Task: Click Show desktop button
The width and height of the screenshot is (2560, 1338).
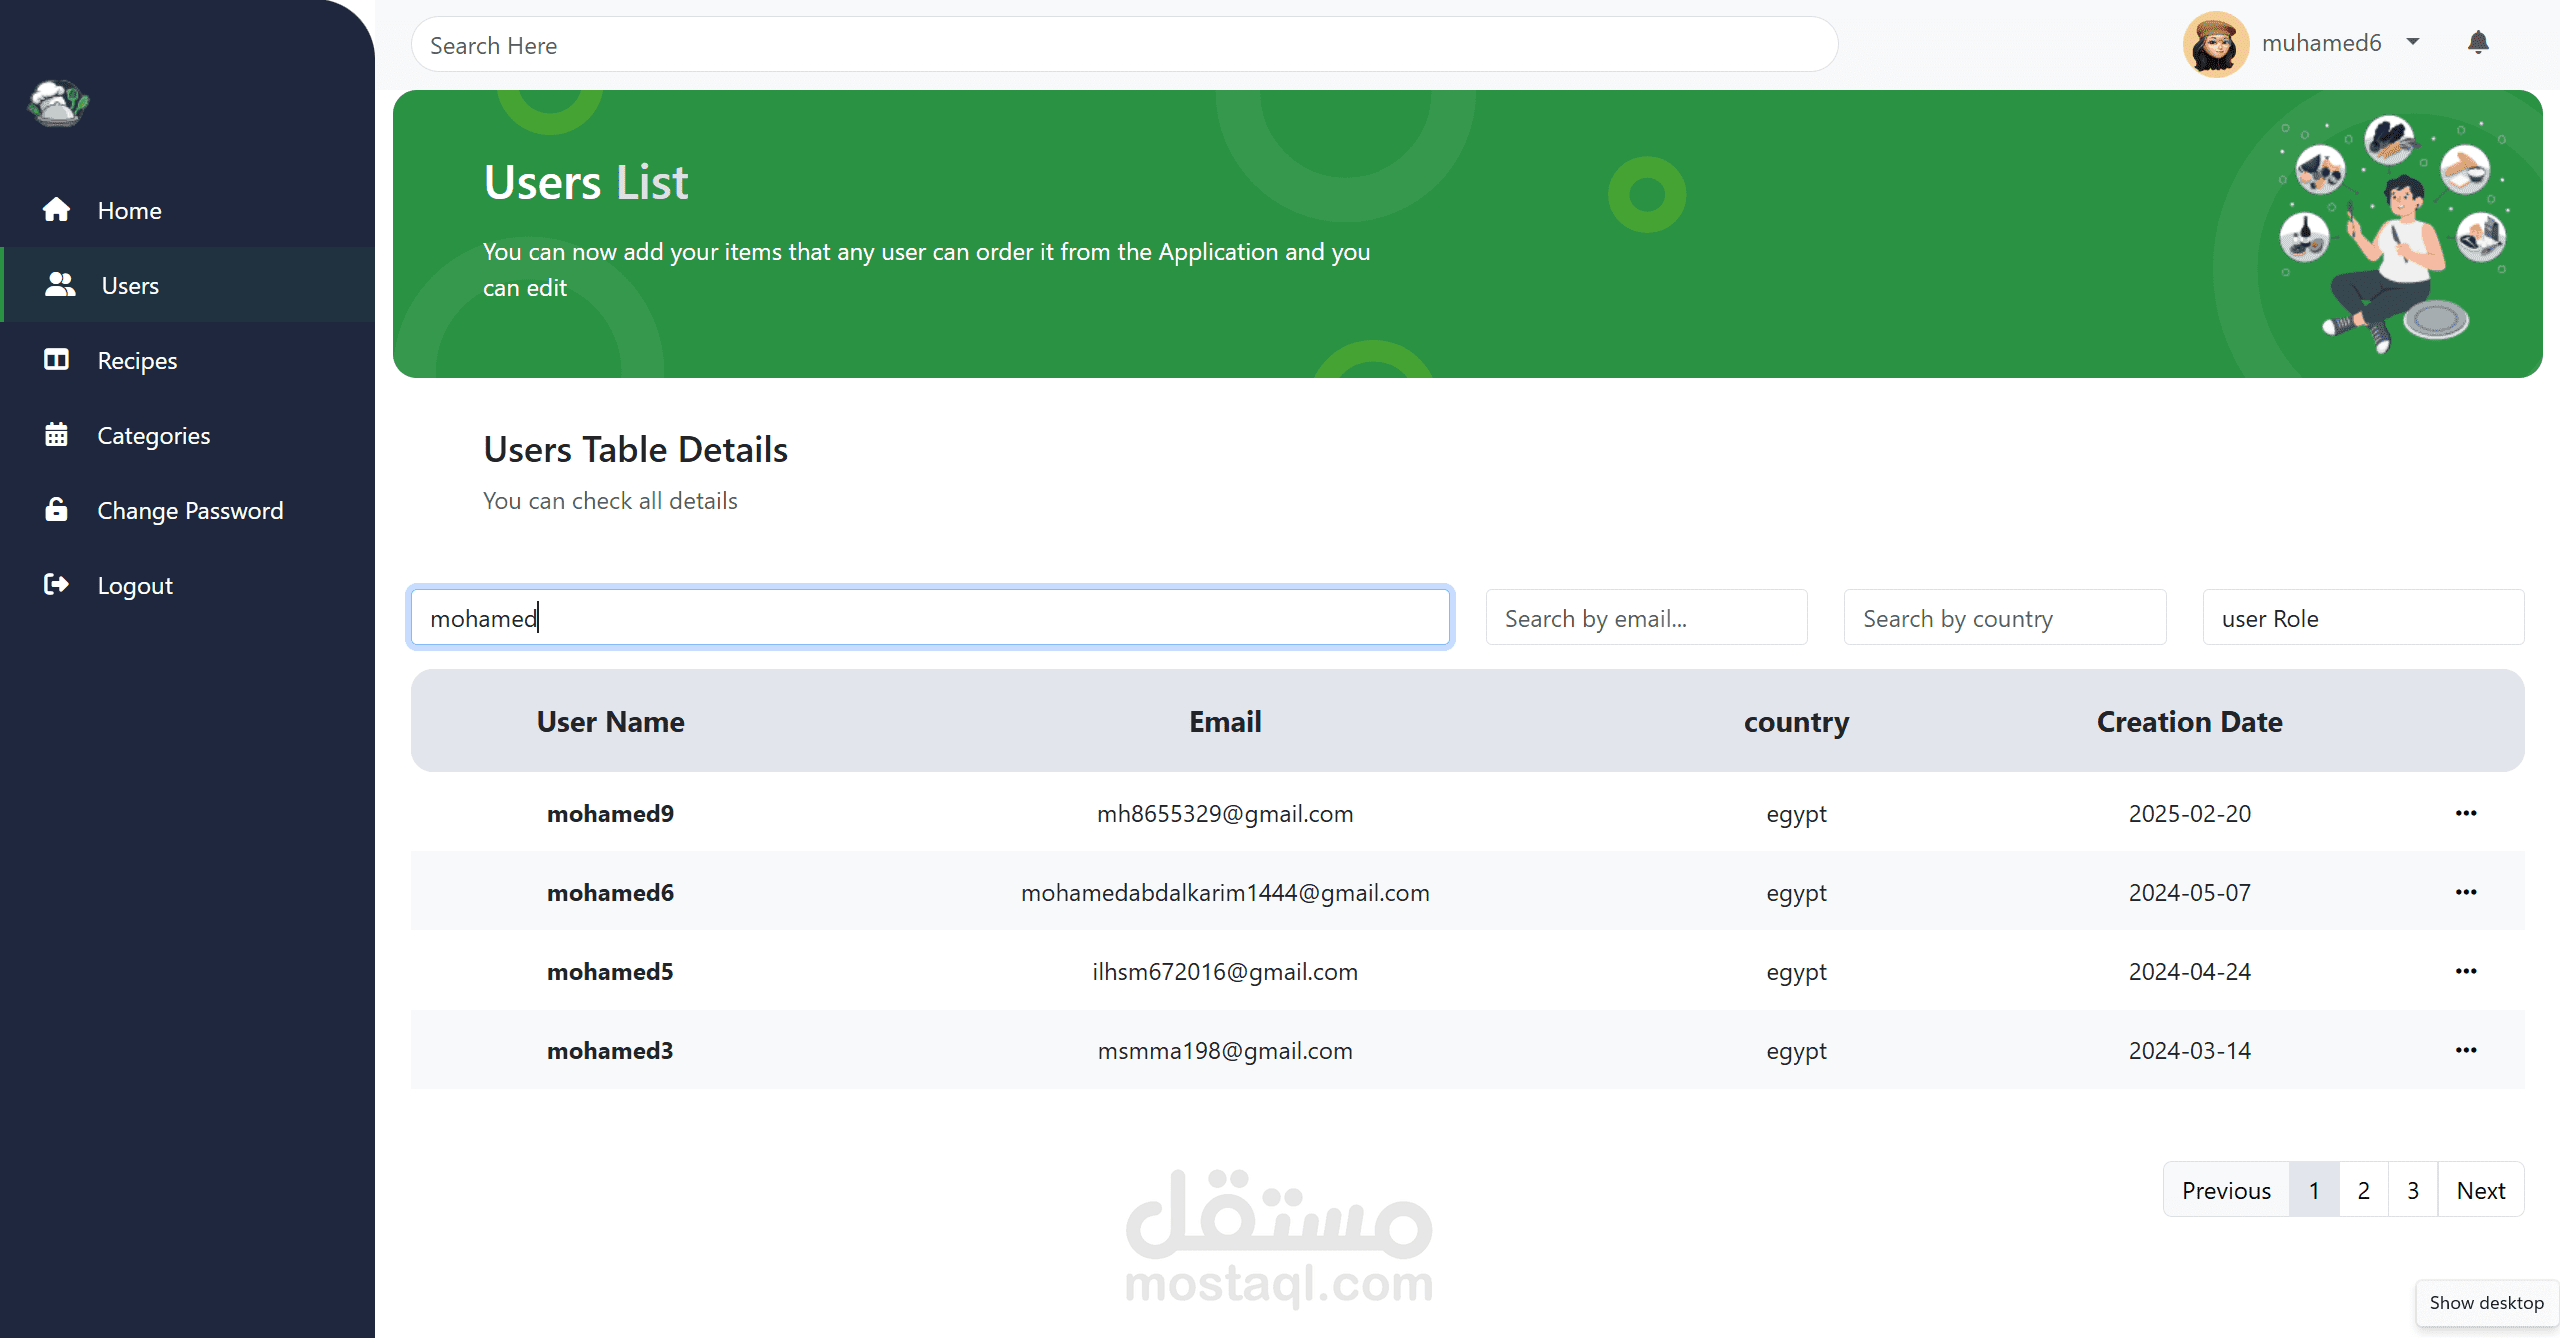Action: pos(2487,1302)
